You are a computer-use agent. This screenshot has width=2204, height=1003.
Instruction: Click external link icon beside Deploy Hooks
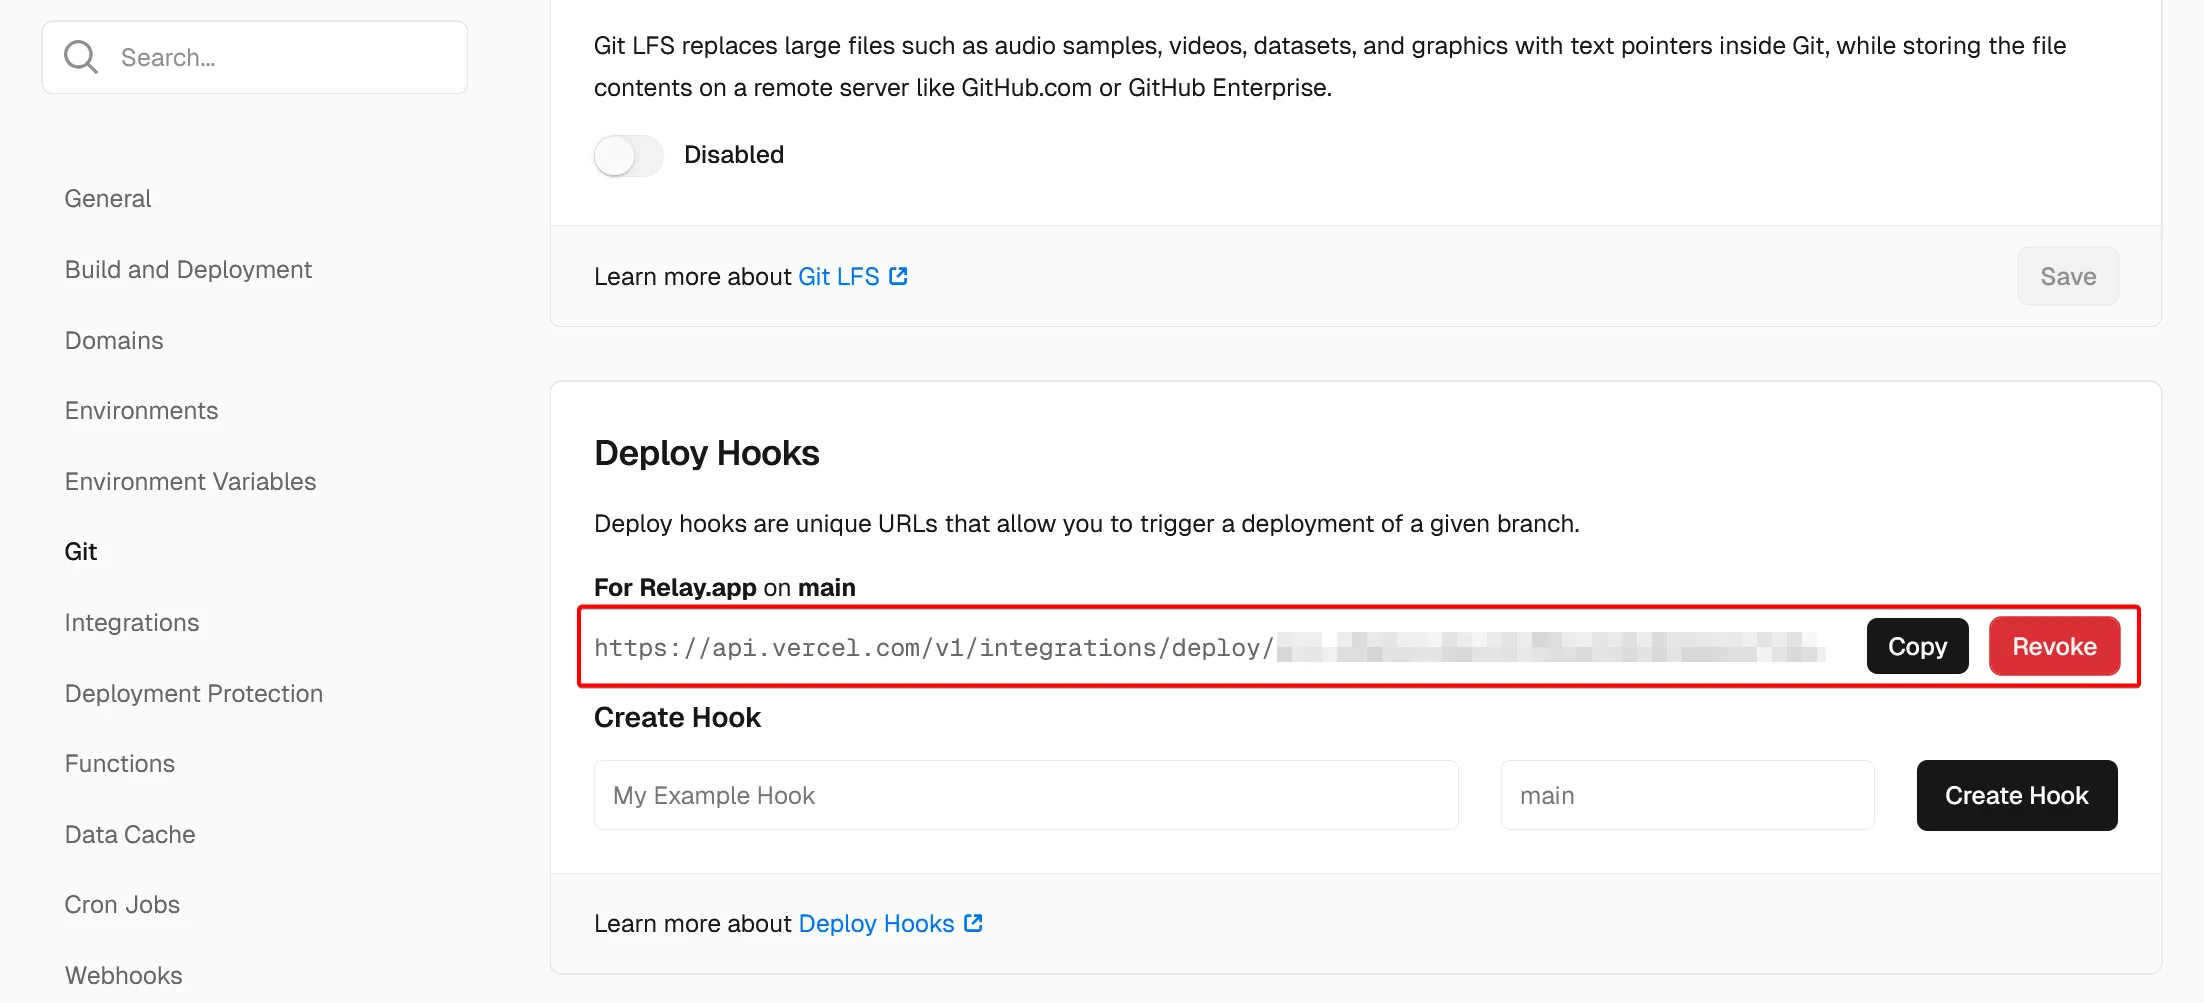973,923
